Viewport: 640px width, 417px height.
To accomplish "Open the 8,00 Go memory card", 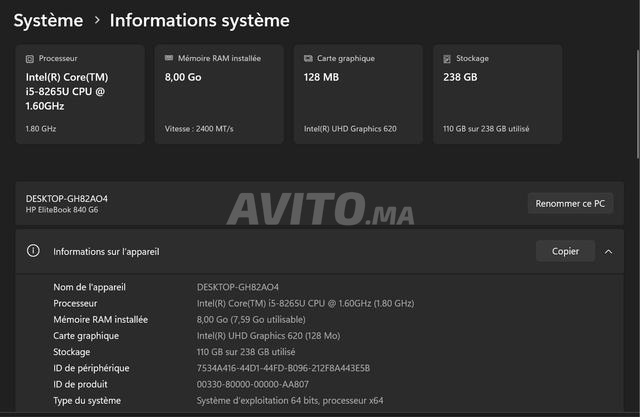I will pos(219,94).
